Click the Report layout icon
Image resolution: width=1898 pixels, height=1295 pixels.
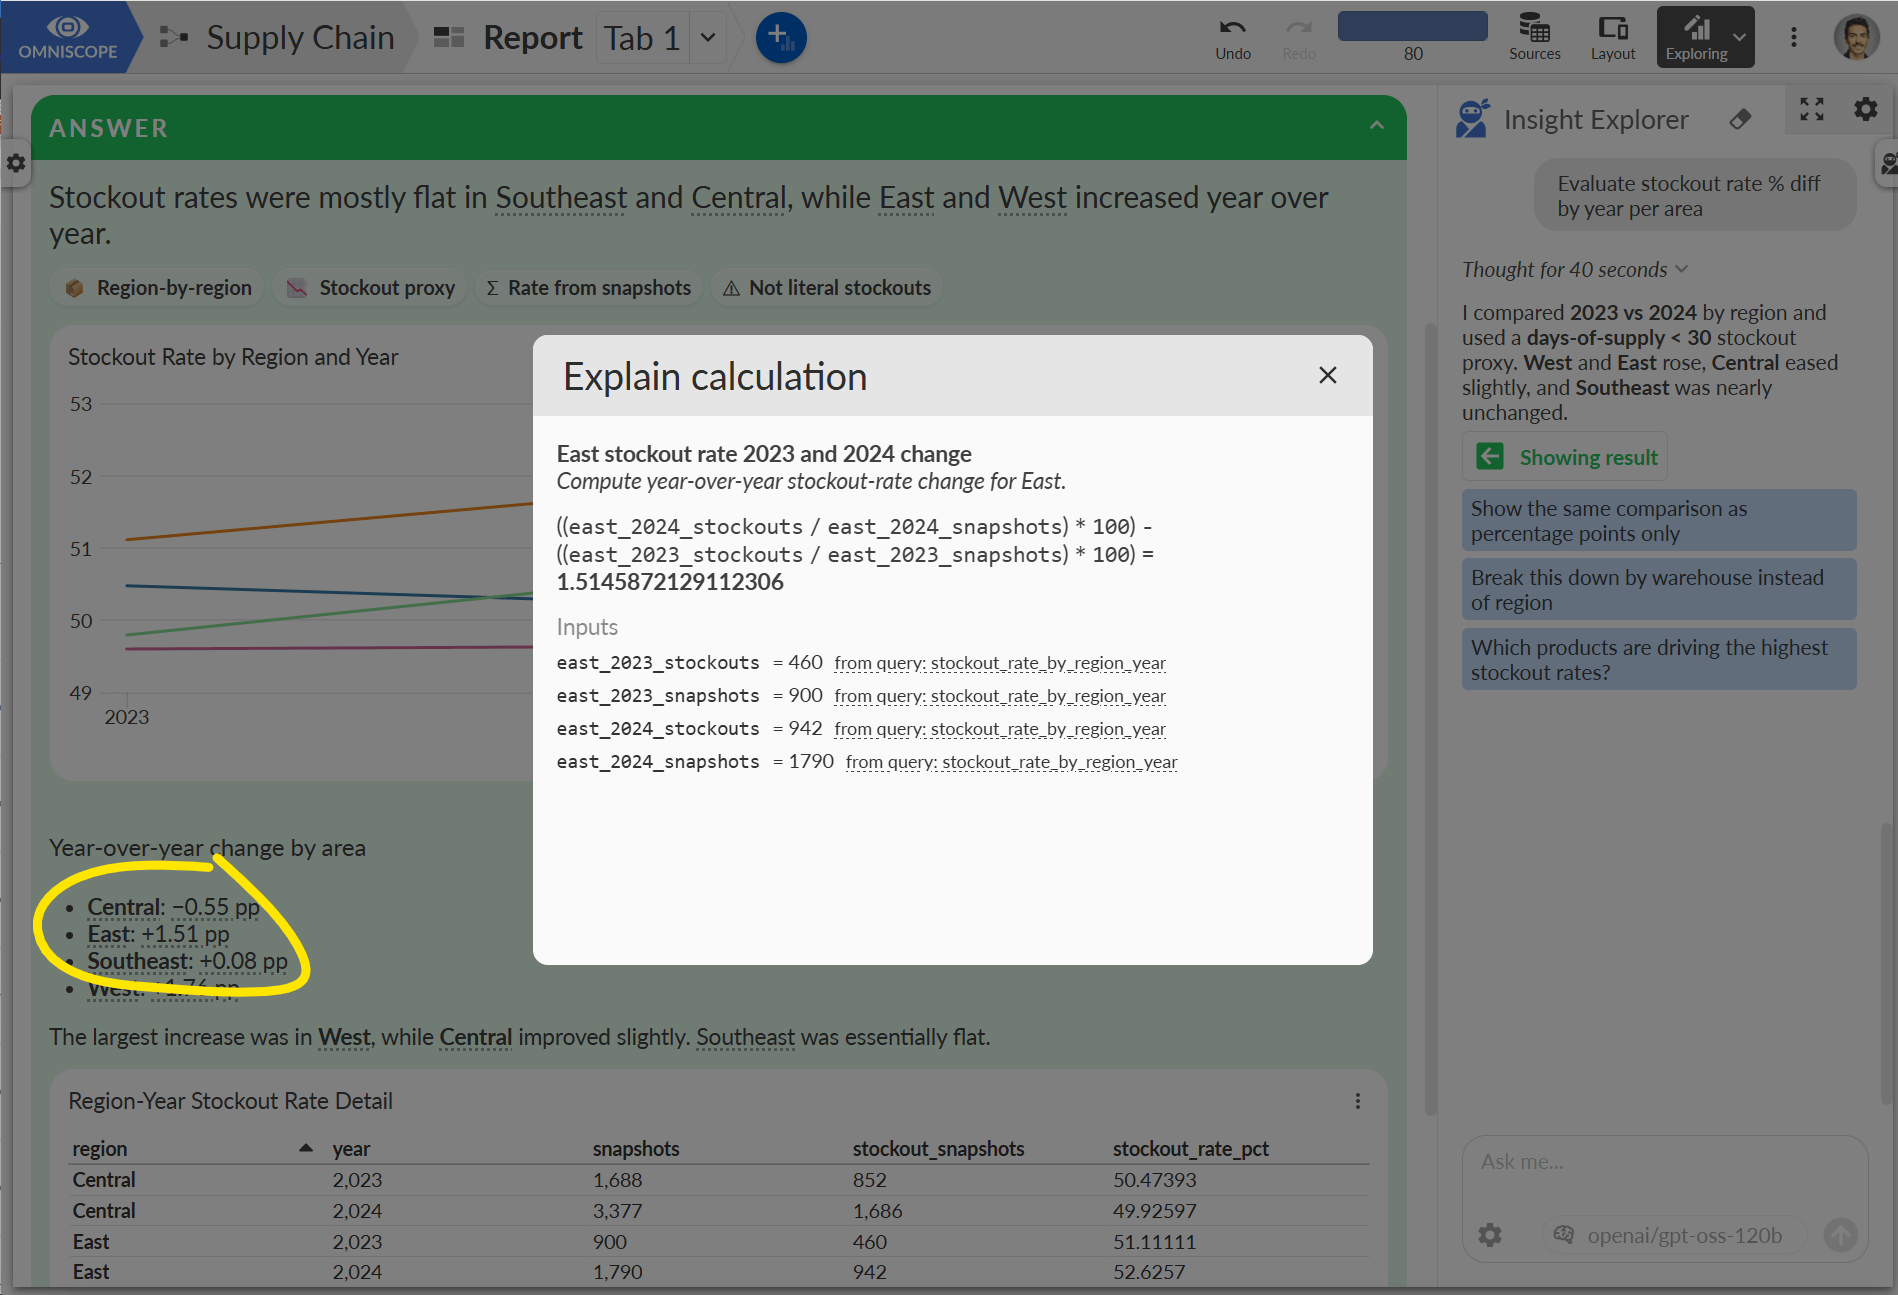[449, 38]
